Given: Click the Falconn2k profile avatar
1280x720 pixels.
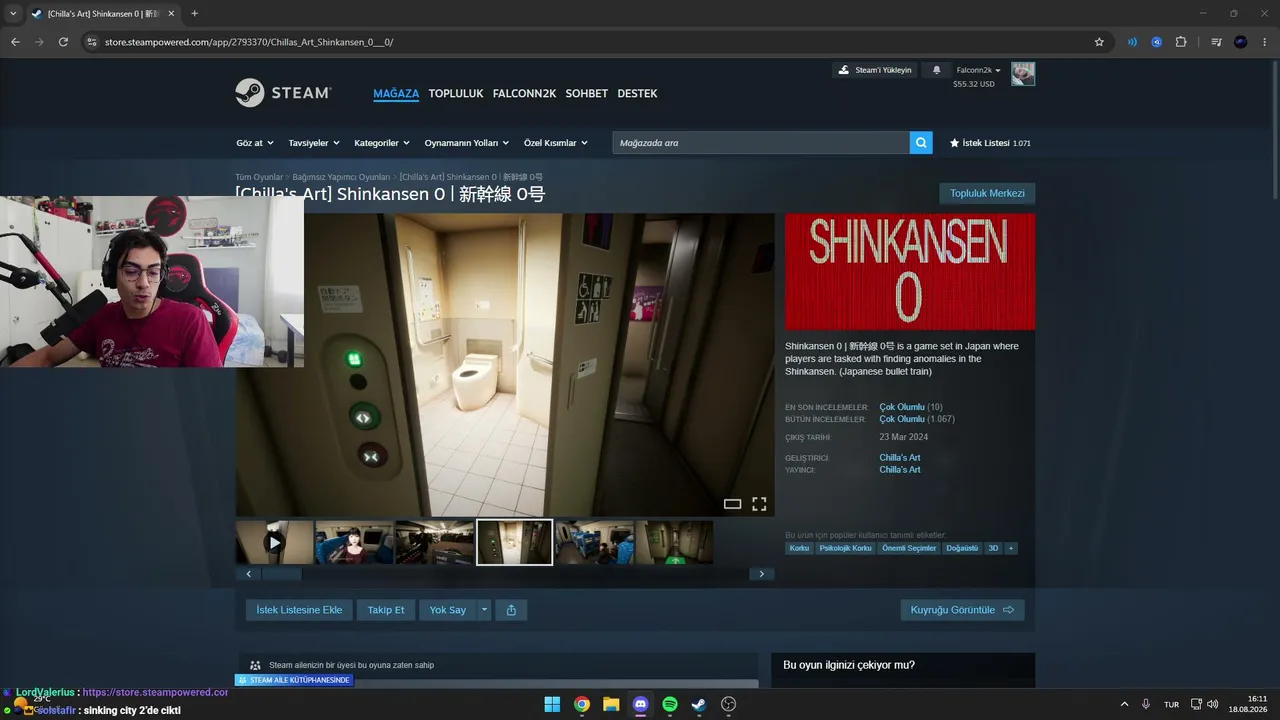Looking at the screenshot, I should coord(1023,74).
